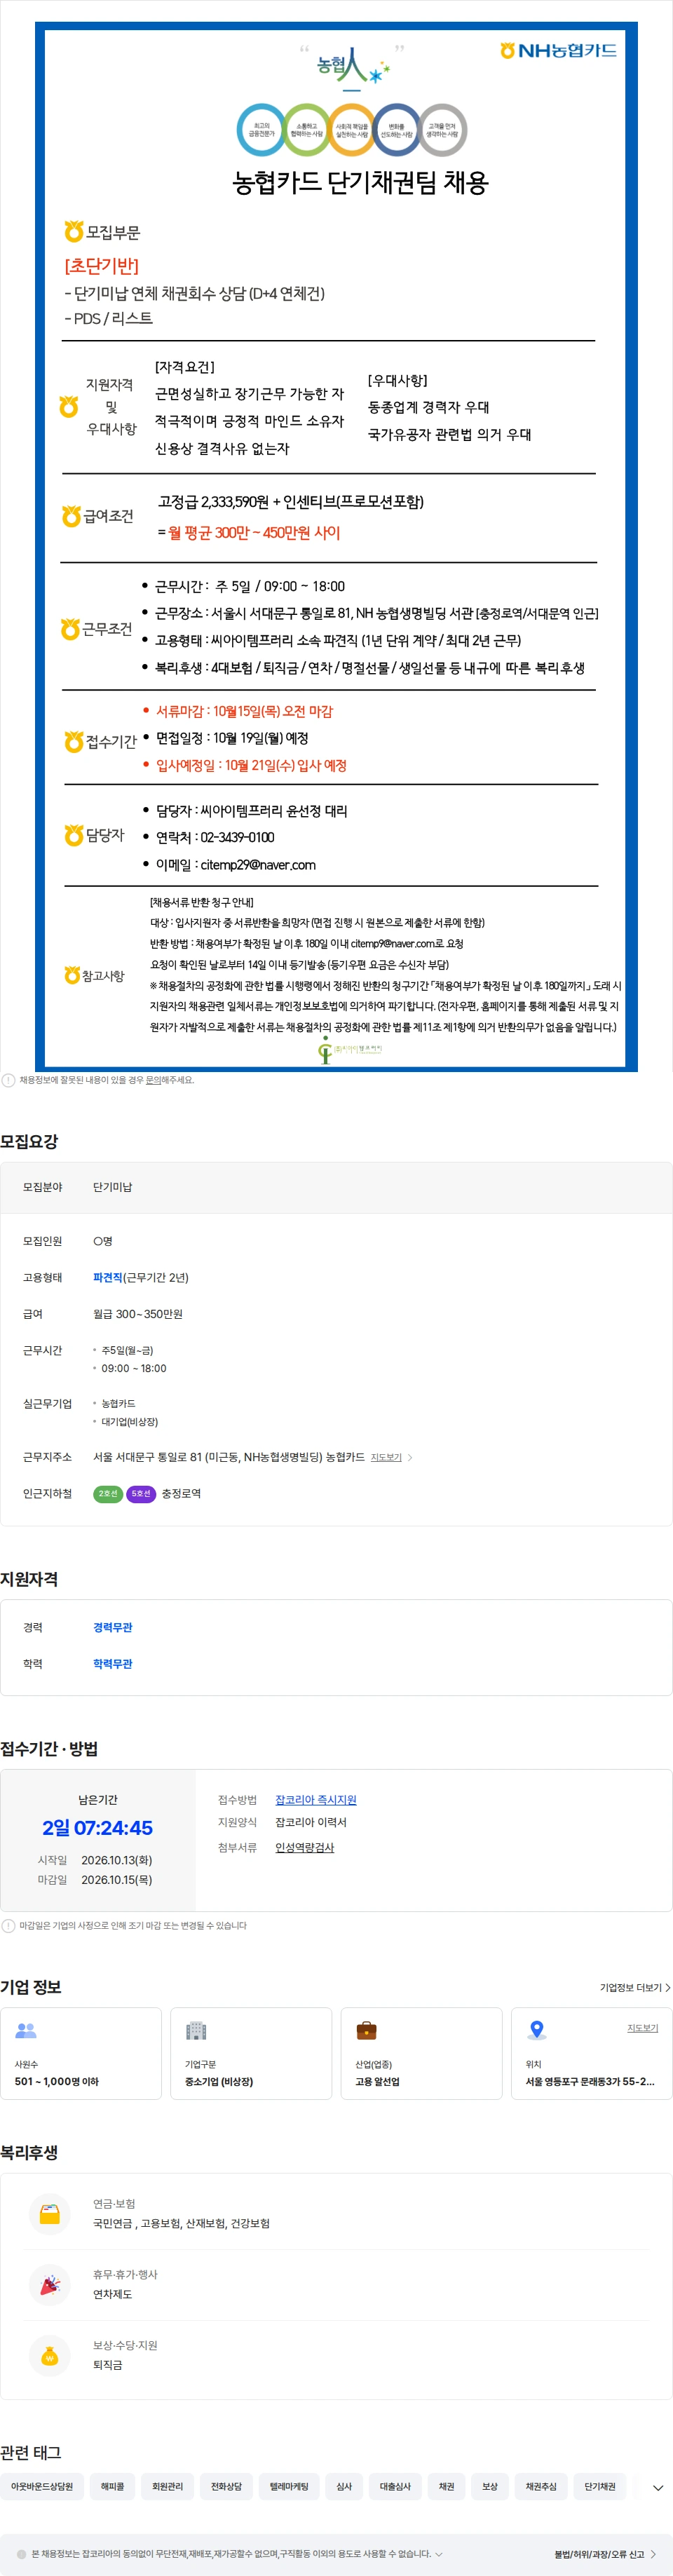Click the info icon by the 마감일은 notice
Screen dimensions: 673x2576
pos(8,1925)
